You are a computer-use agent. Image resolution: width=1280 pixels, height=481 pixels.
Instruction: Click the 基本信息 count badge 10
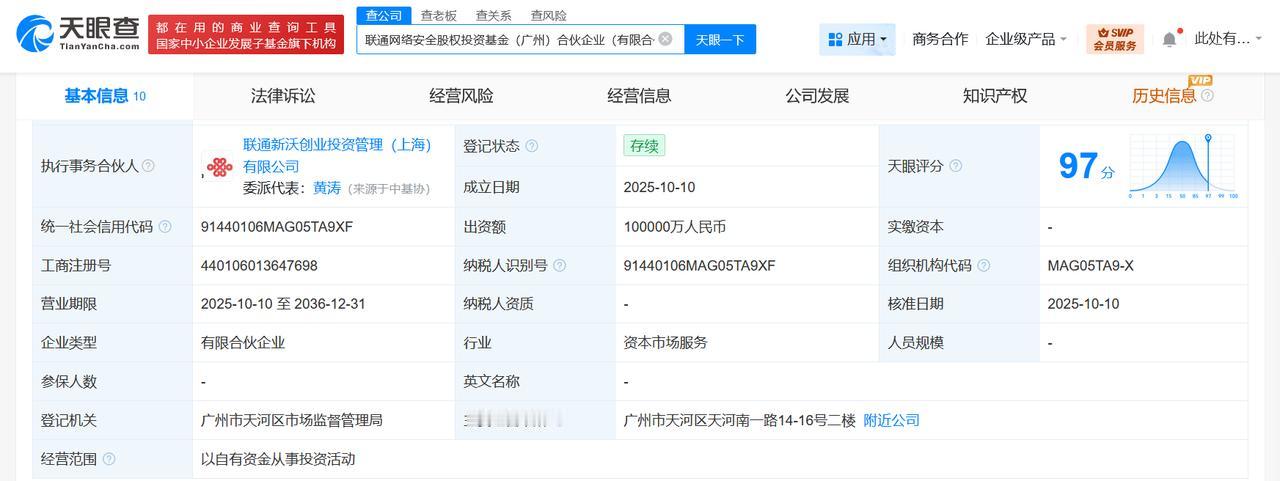pos(139,97)
